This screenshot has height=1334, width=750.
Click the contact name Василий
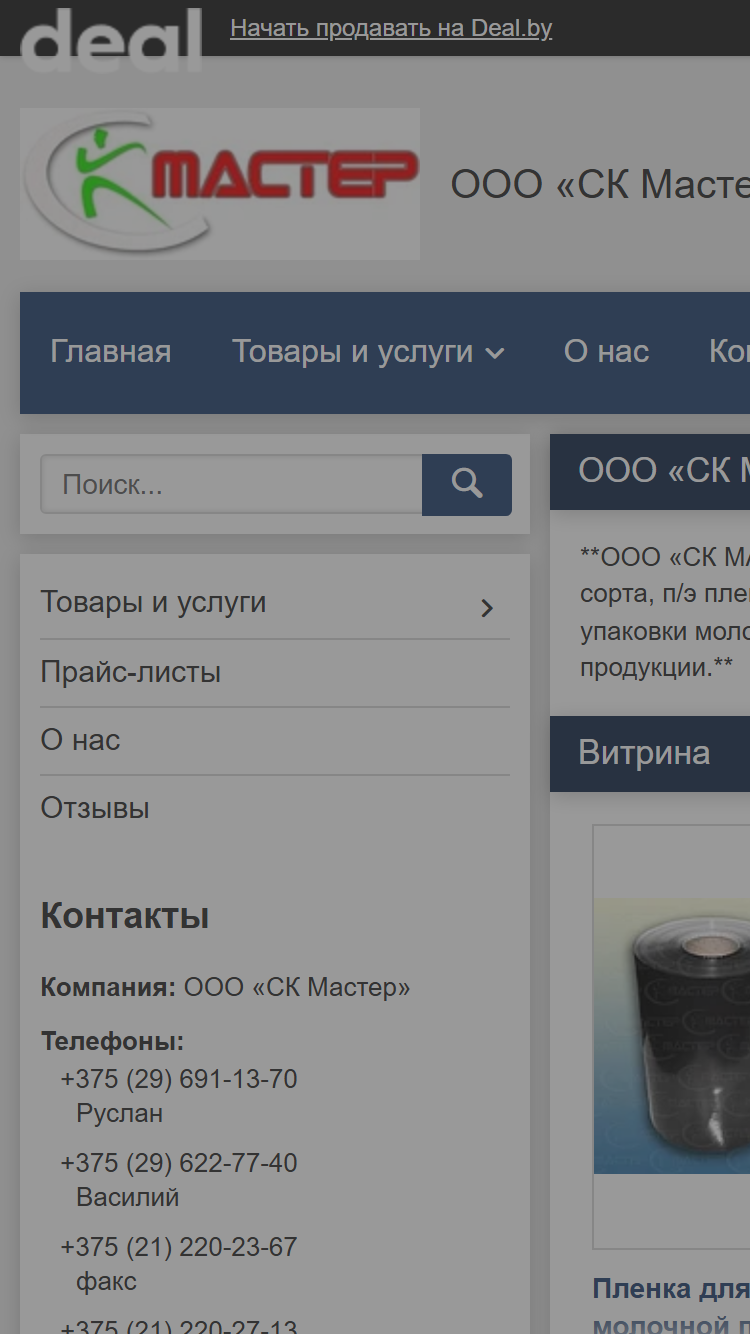[127, 1198]
